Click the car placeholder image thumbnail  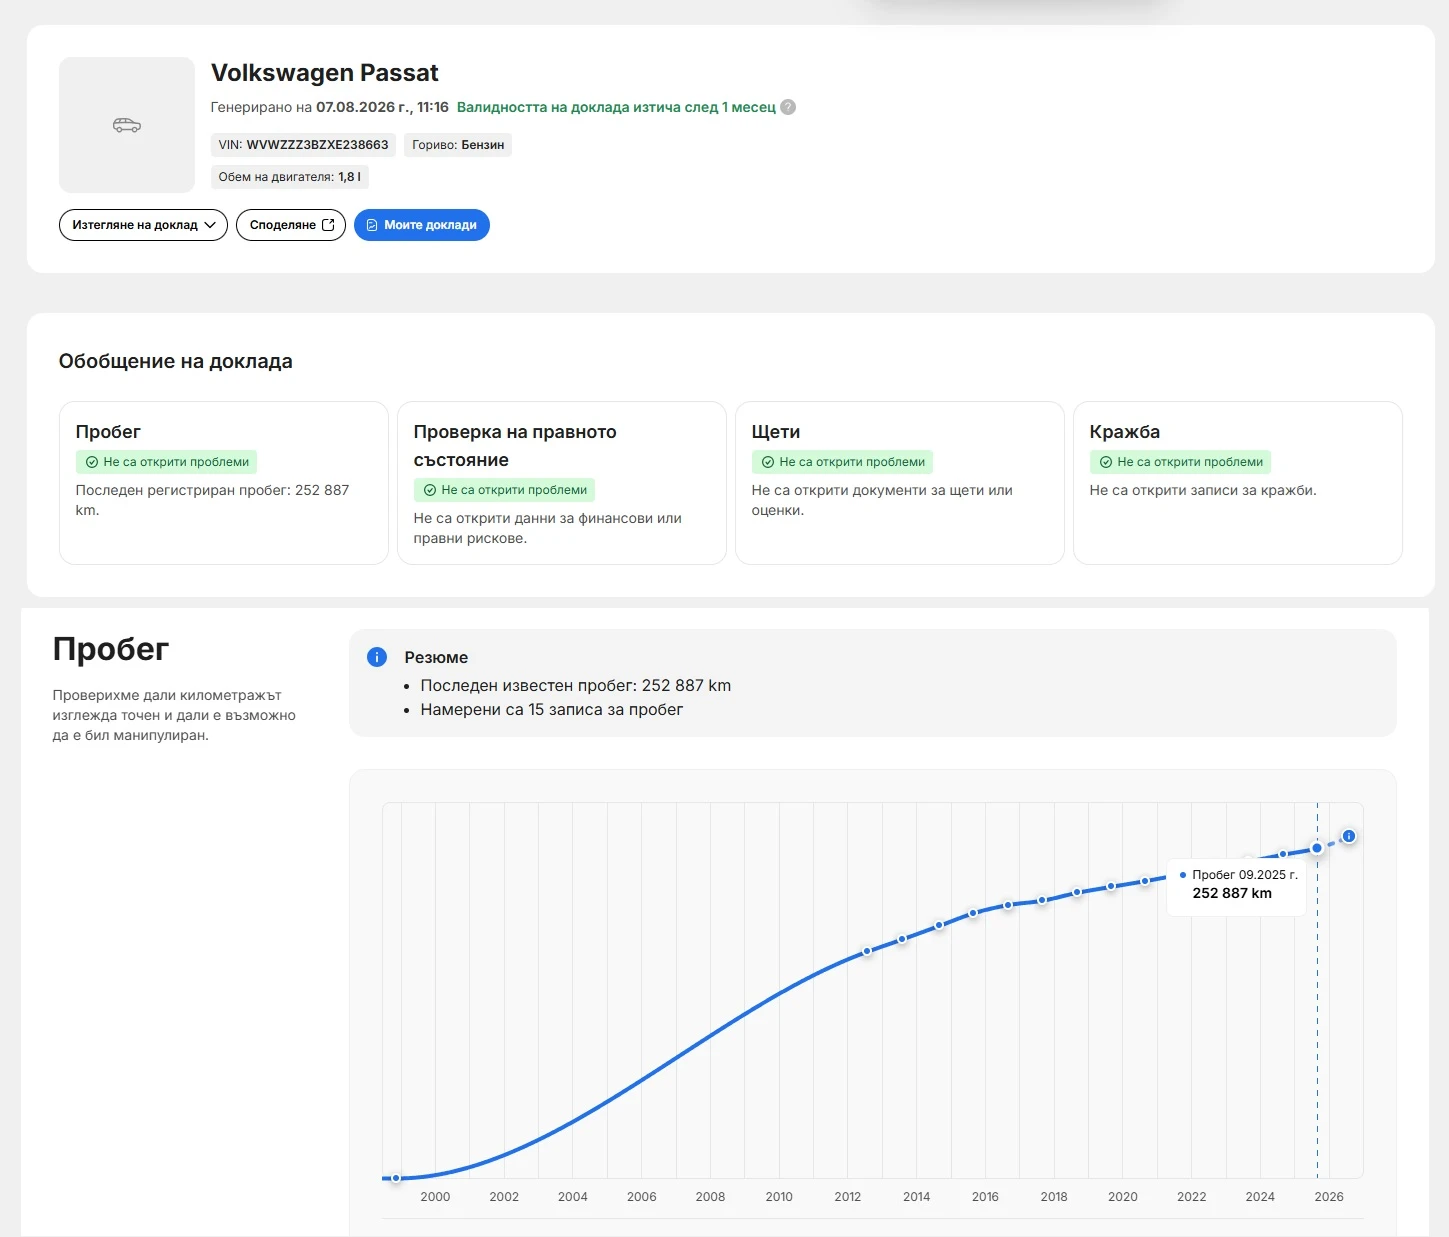pyautogui.click(x=127, y=125)
